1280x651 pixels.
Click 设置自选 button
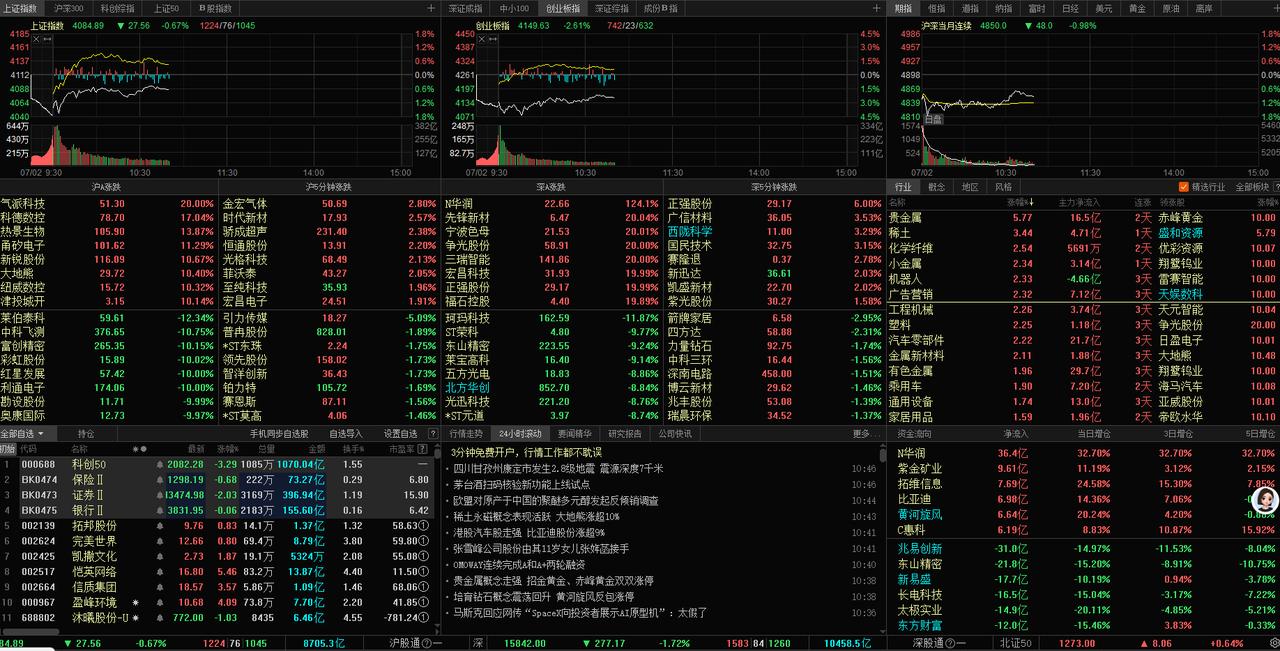pos(400,434)
